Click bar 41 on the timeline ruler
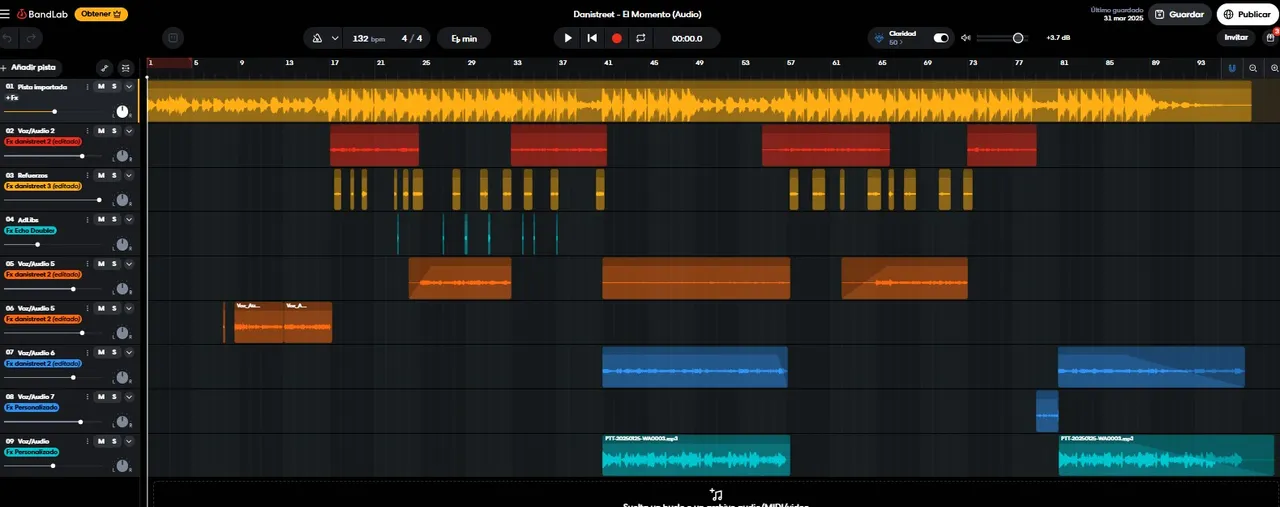 [608, 63]
